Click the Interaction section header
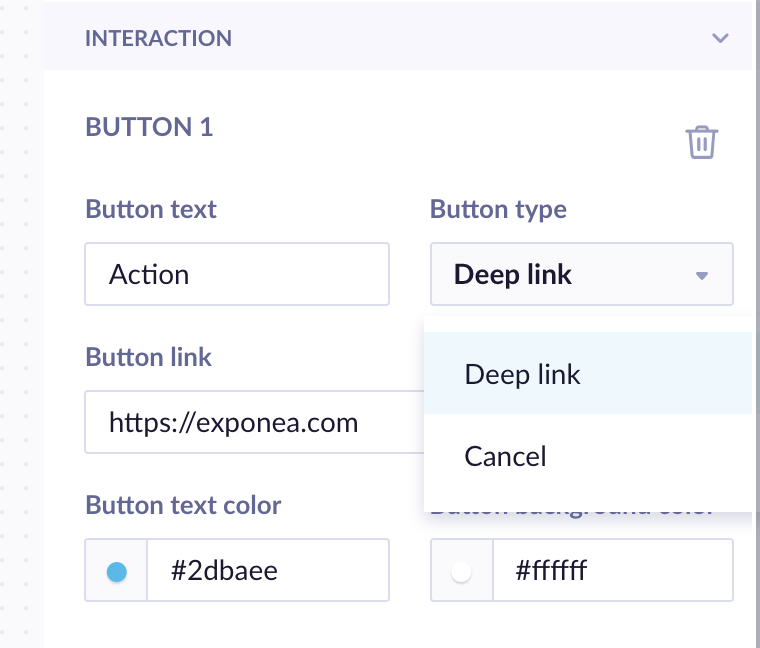The height and width of the screenshot is (648, 760). pyautogui.click(x=159, y=39)
